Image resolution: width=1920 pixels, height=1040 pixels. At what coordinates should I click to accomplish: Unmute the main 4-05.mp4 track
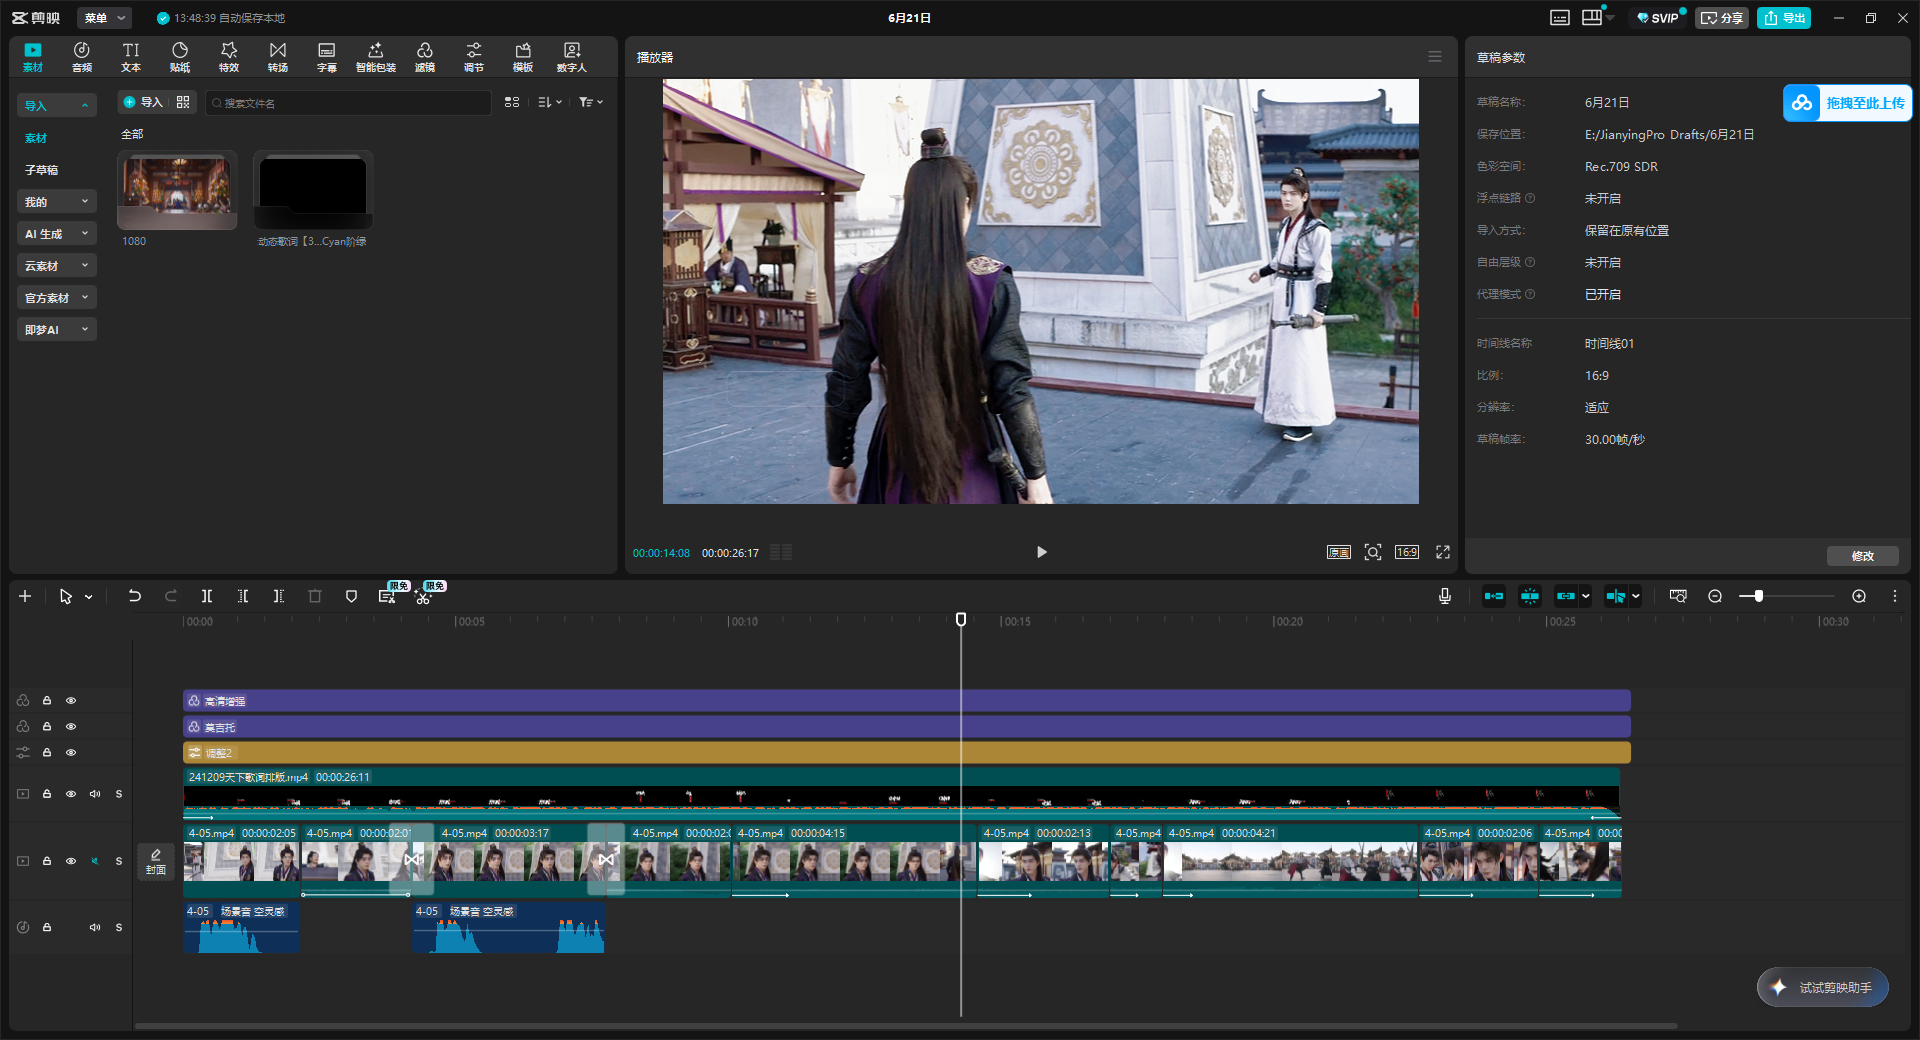[x=95, y=861]
